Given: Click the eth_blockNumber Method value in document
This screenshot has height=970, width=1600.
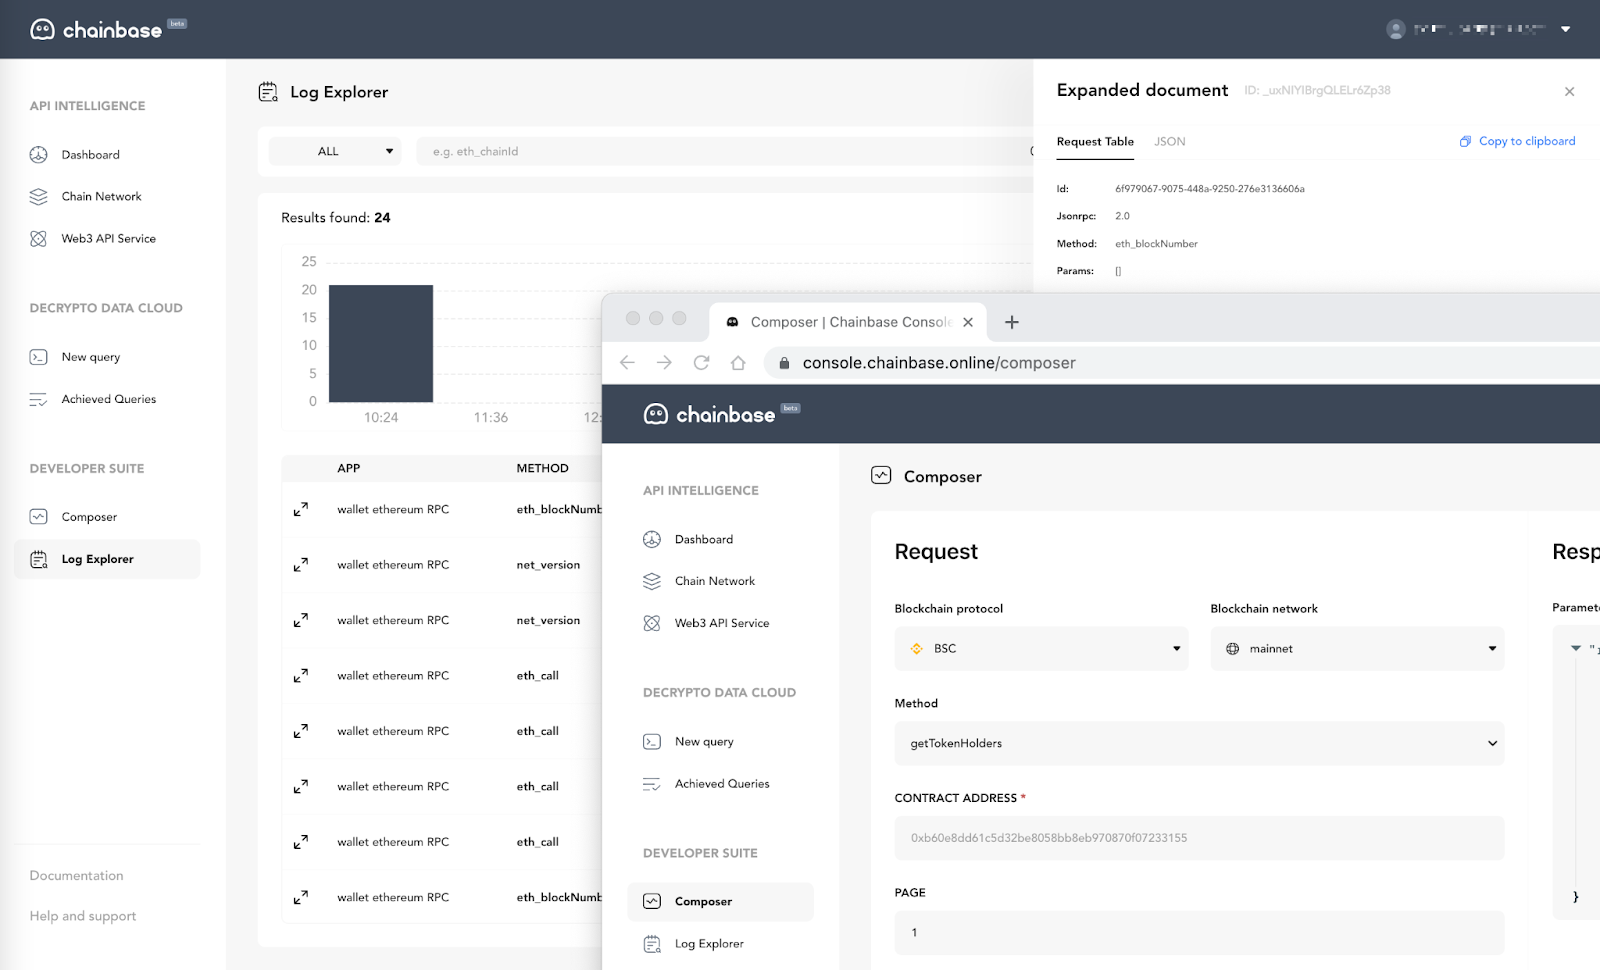Looking at the screenshot, I should tap(1156, 244).
